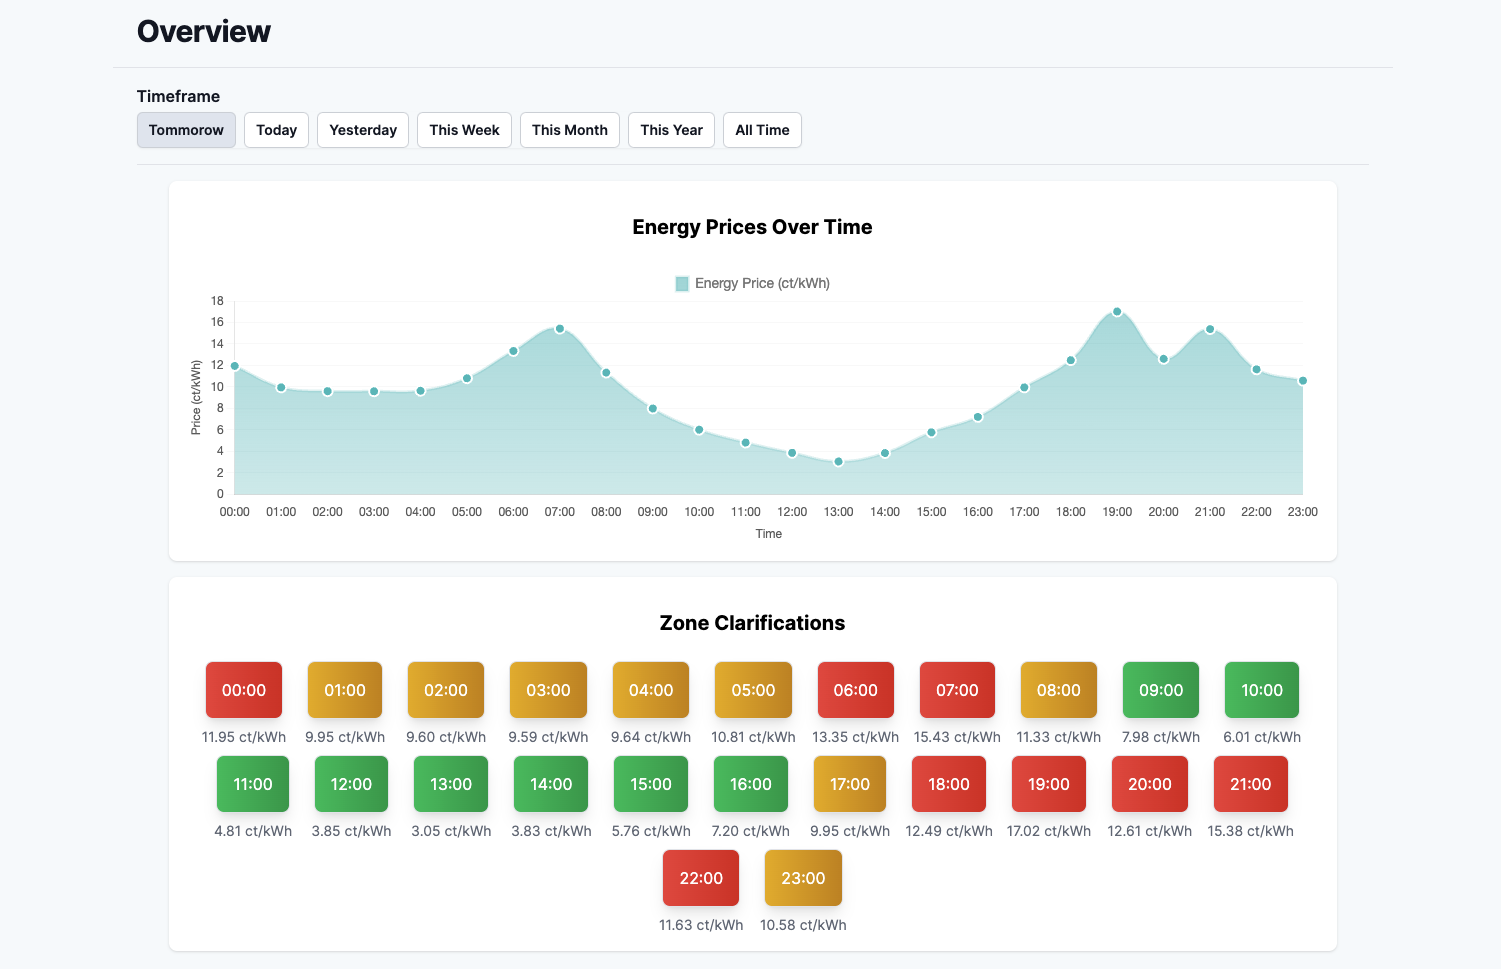
Task: Select the 07:00 zone tile
Action: click(x=957, y=690)
